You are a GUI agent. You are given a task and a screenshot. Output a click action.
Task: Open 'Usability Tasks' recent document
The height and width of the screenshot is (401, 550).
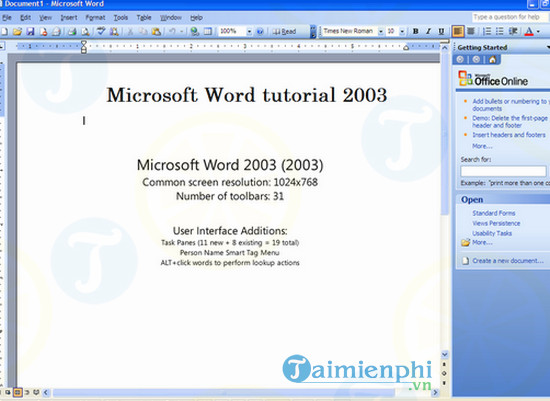point(492,233)
